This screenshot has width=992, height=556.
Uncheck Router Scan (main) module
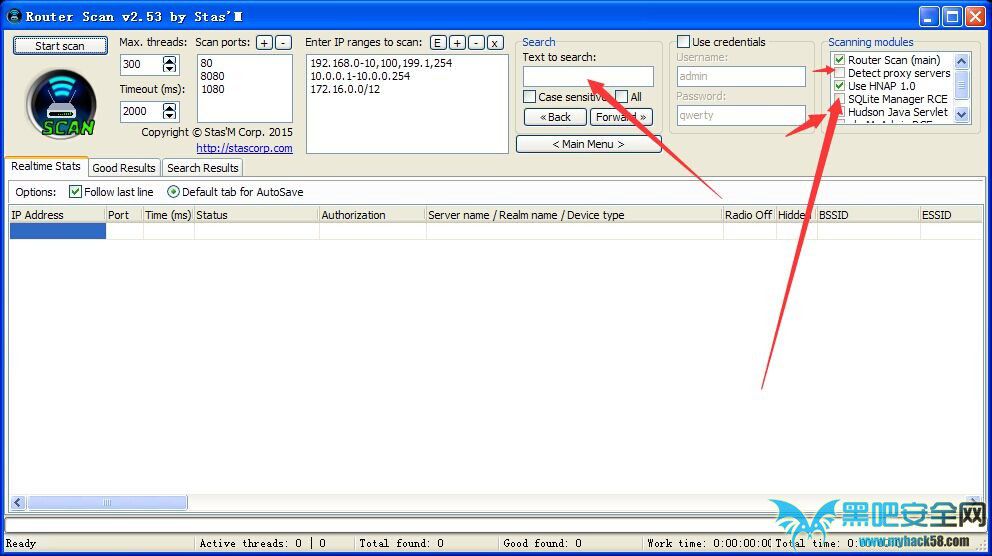pyautogui.click(x=840, y=59)
